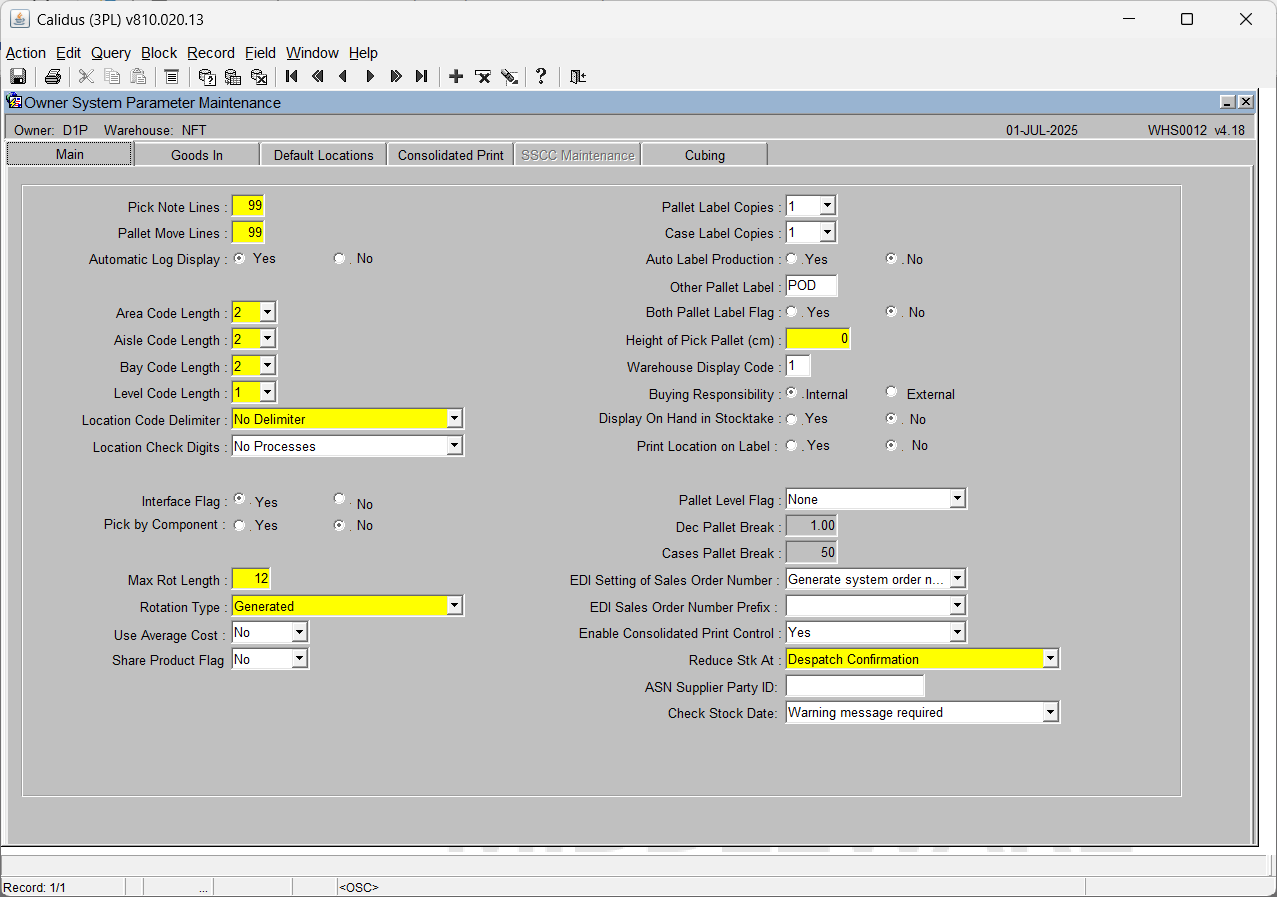1277x897 pixels.
Task: Close the Owner System Parameter Maintenance form
Action: point(1245,102)
